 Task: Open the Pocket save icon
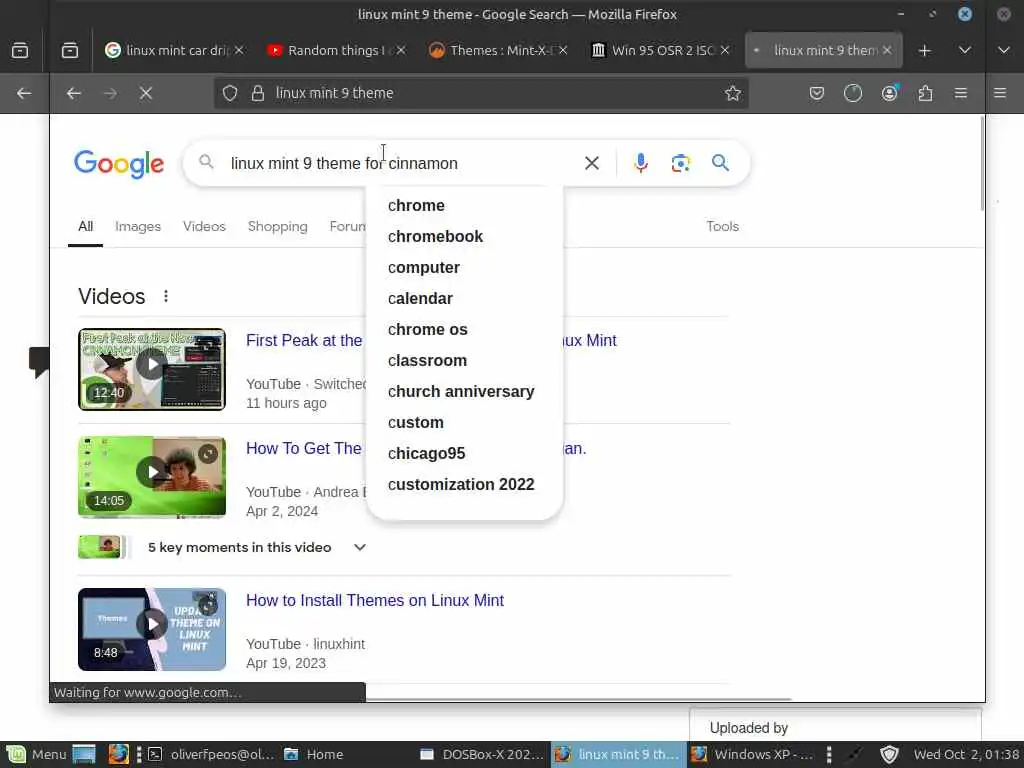[x=816, y=93]
